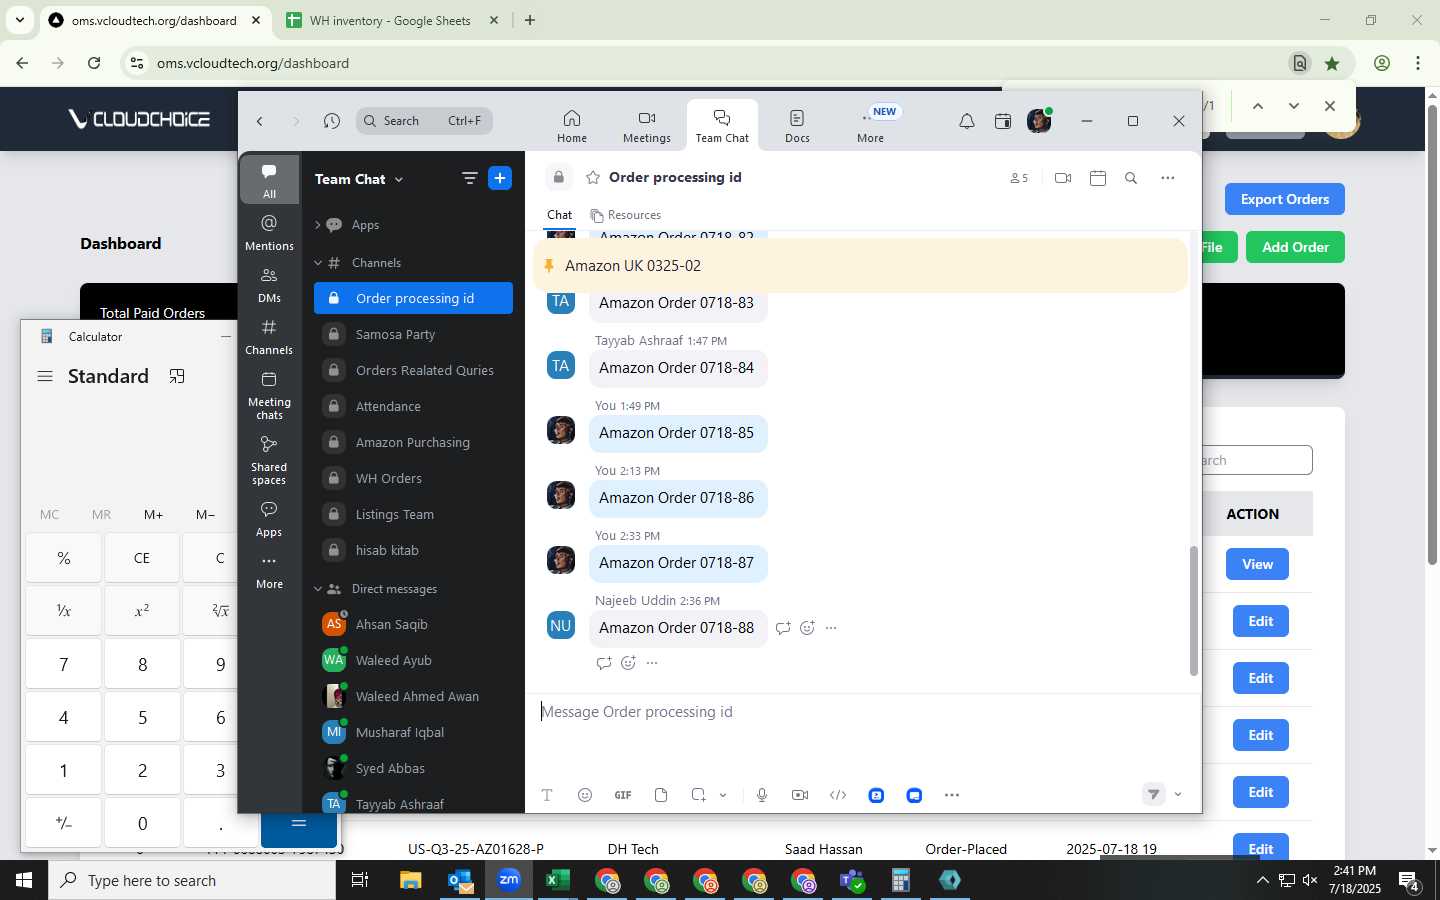Star the Order processing id channel
This screenshot has height=900, width=1440.
[x=593, y=177]
